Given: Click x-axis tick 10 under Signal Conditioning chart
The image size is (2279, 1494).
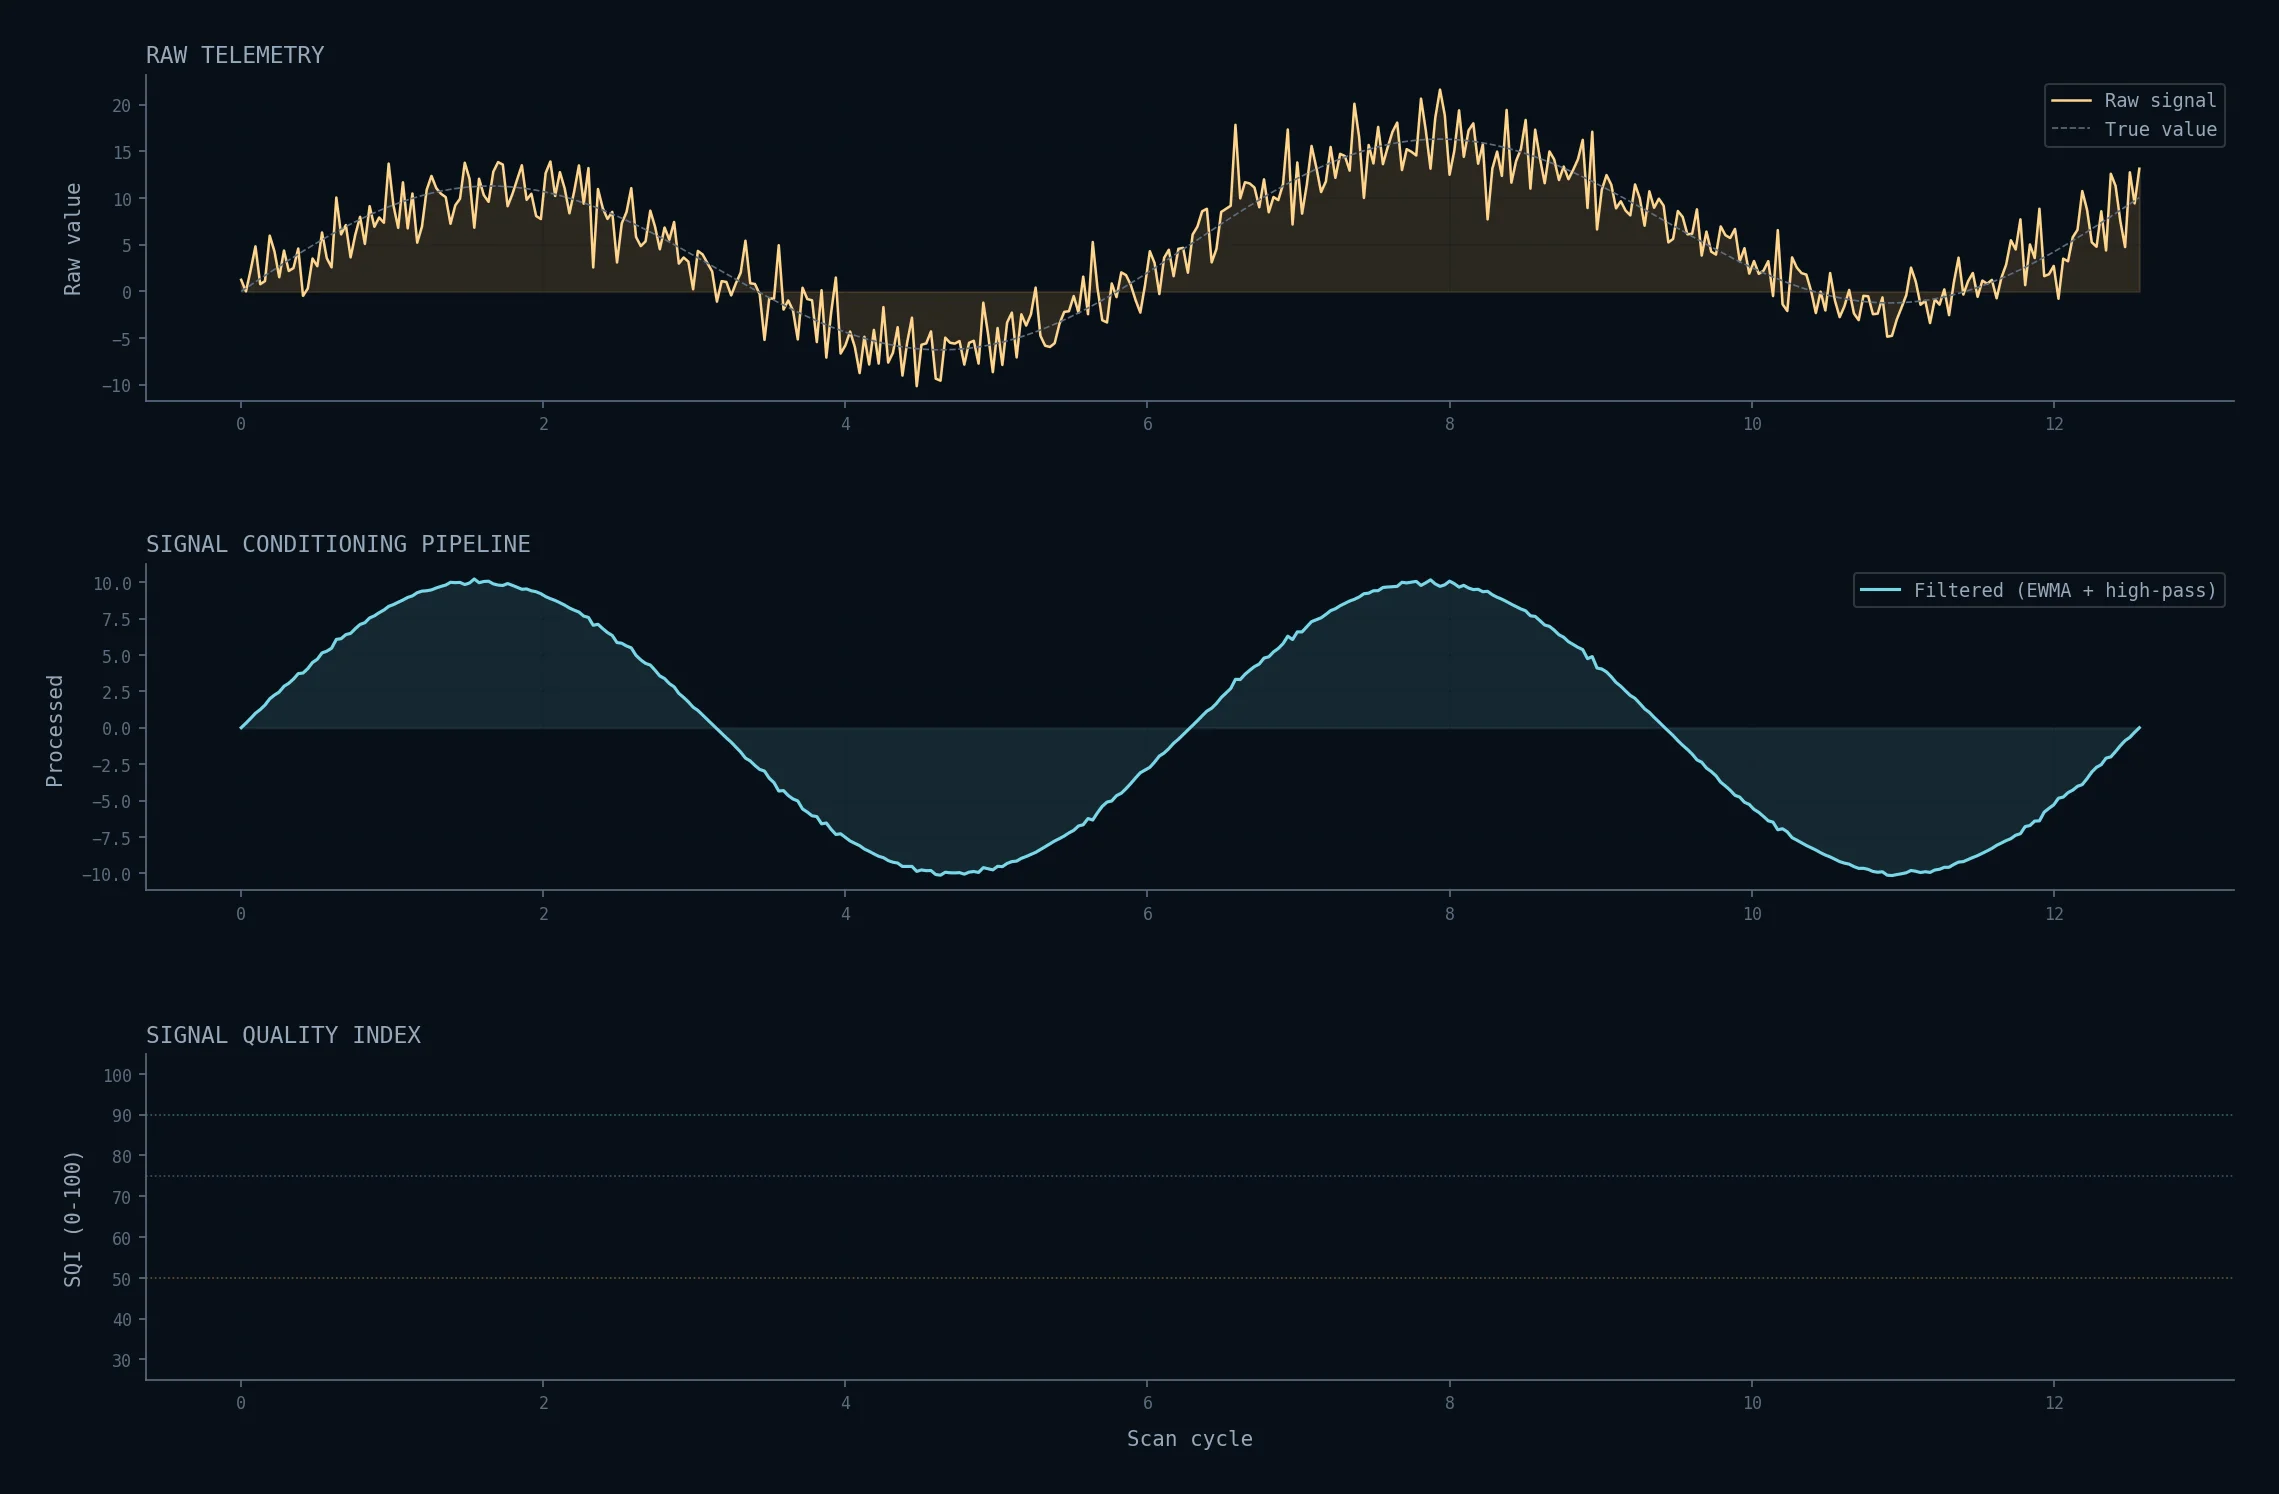Looking at the screenshot, I should click(1752, 914).
